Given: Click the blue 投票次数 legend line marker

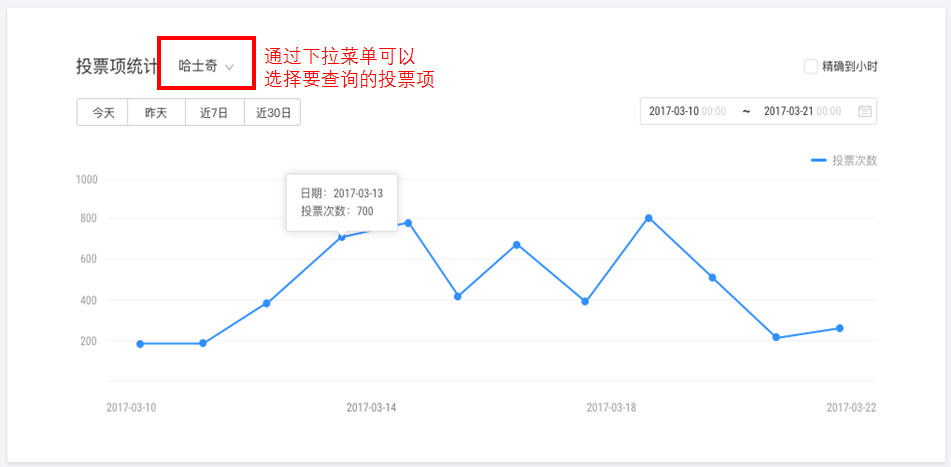Looking at the screenshot, I should (818, 160).
